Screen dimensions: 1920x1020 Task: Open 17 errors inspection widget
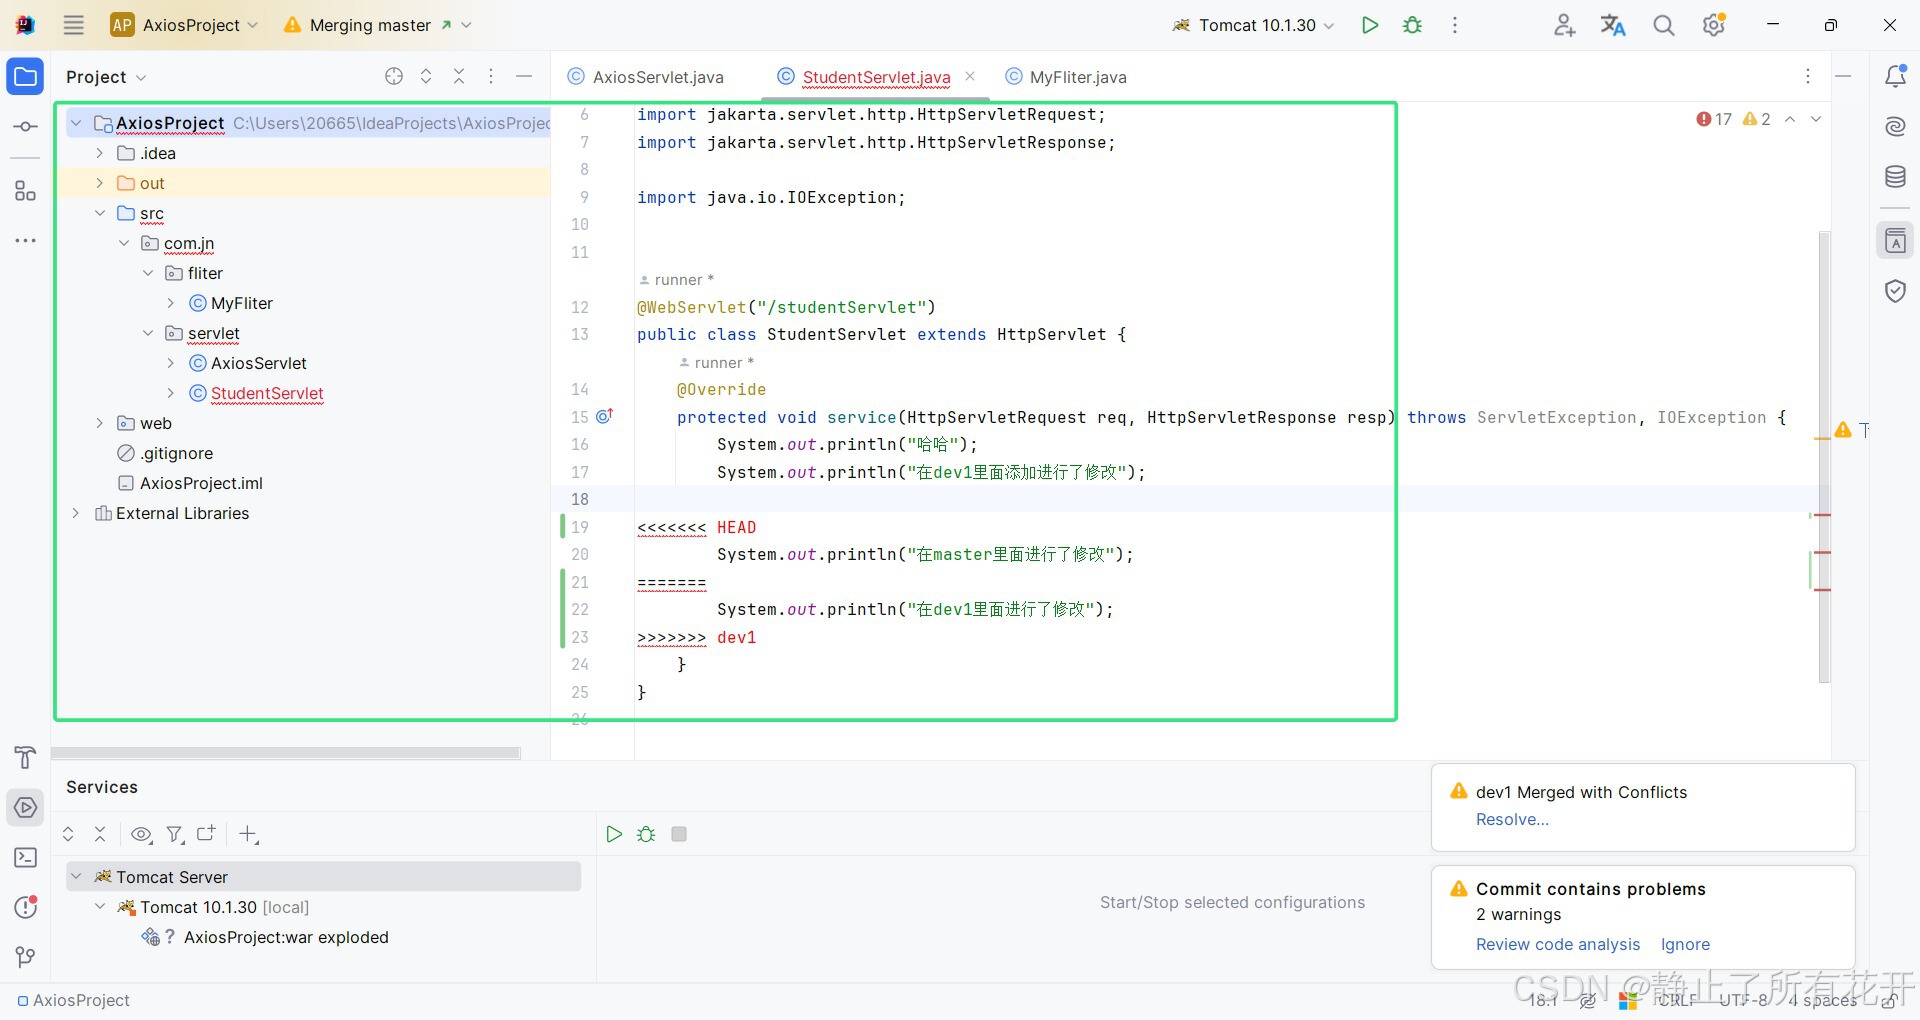pos(1714,119)
